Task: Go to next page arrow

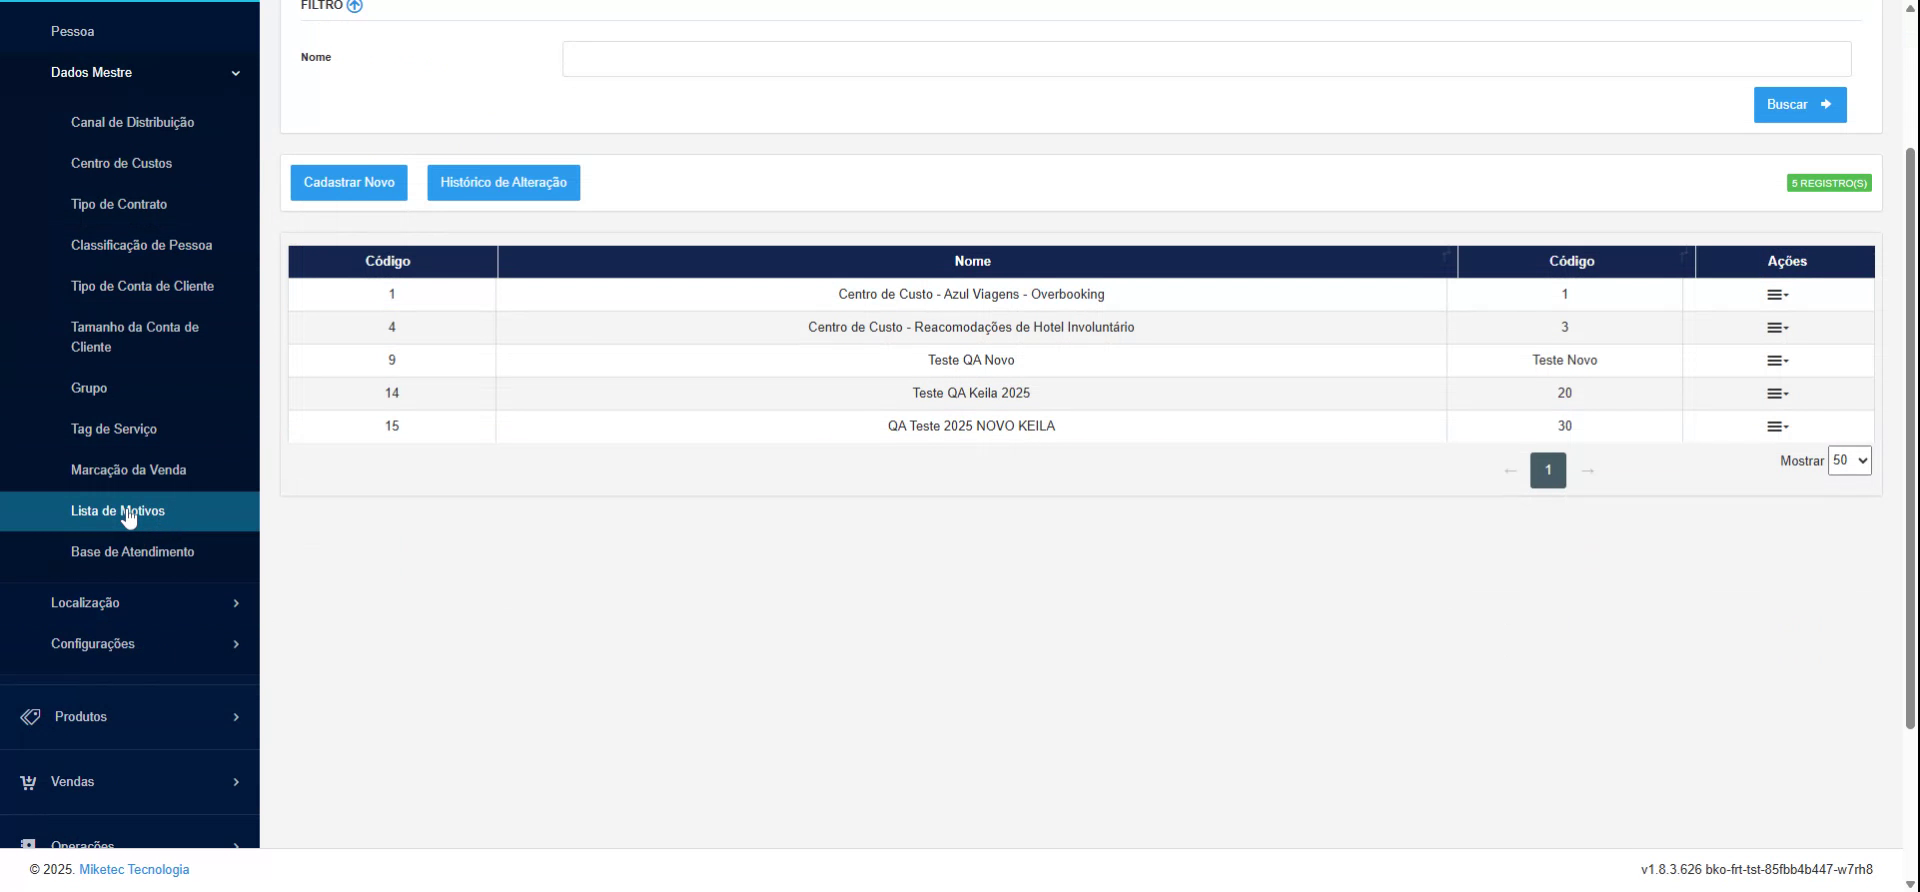Action: click(x=1587, y=471)
